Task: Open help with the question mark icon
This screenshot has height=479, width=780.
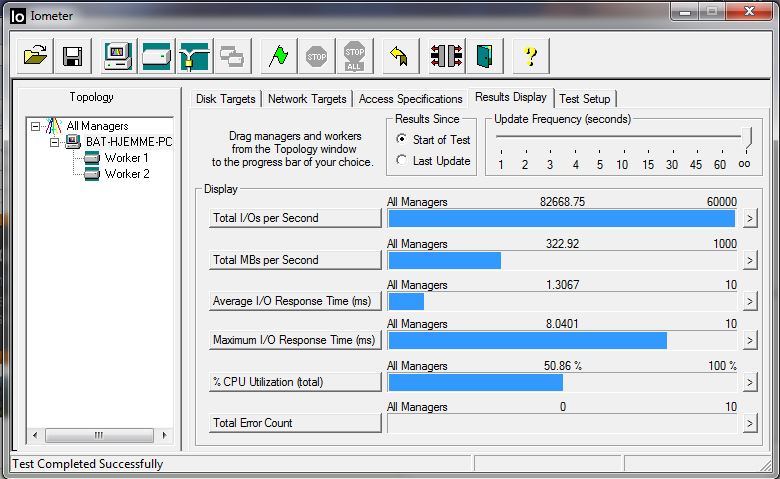Action: (531, 56)
